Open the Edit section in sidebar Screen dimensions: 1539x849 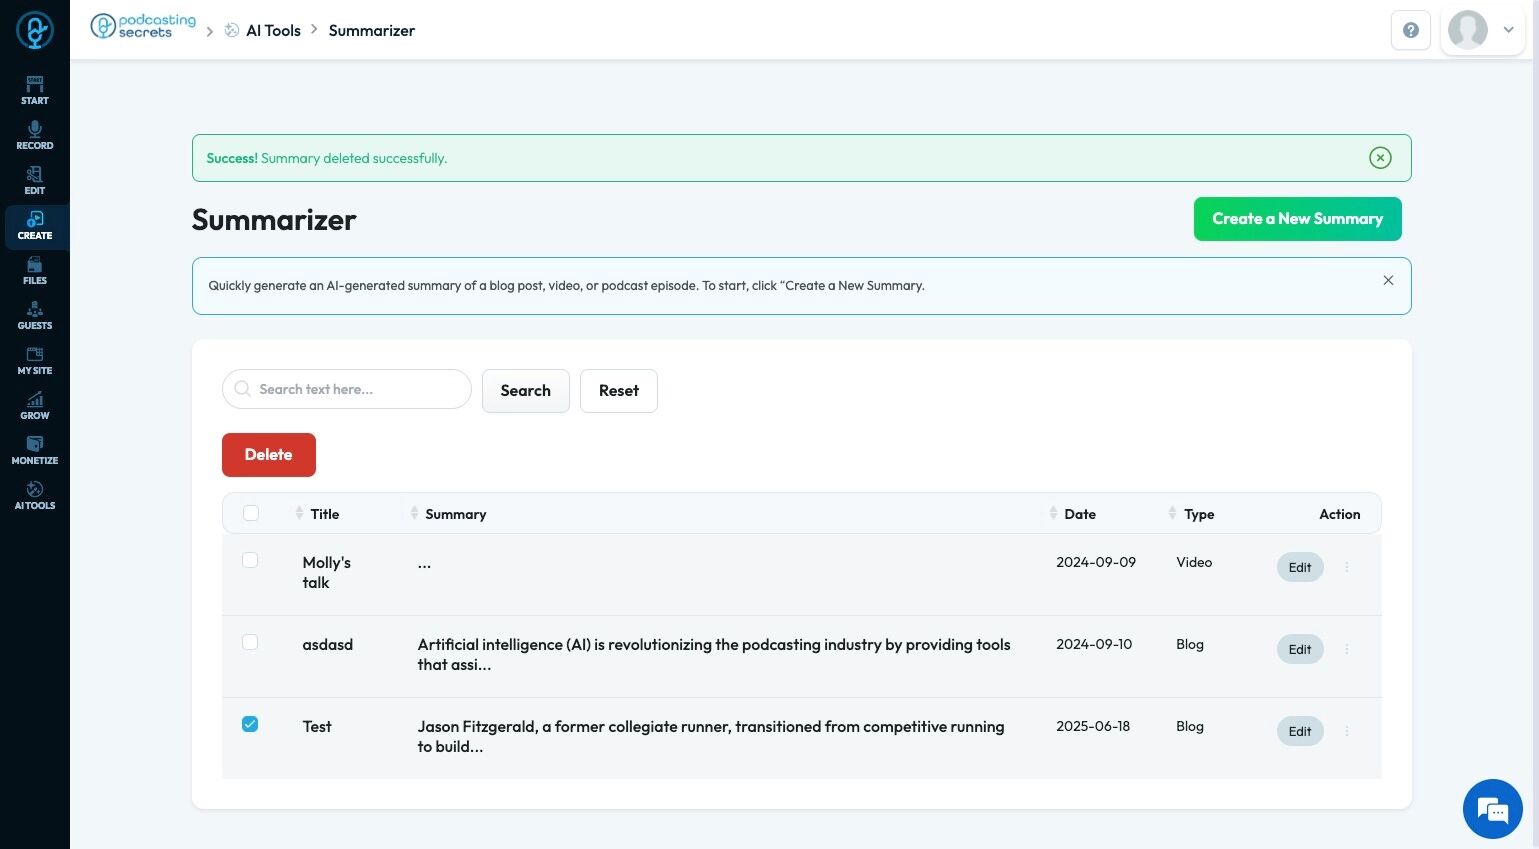click(x=35, y=180)
